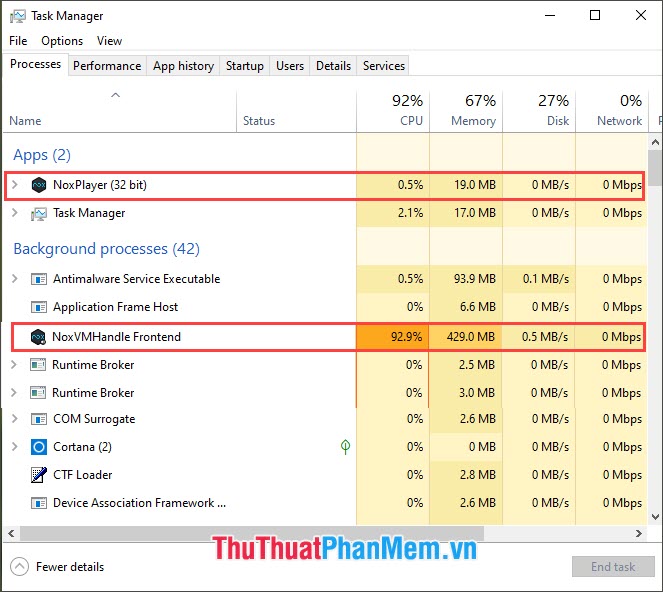Click Task Manager's 2.1% CPU cell

[393, 213]
